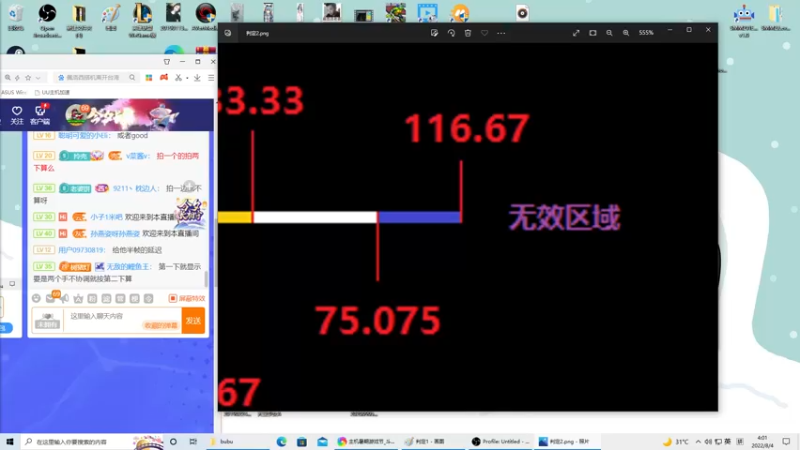Image resolution: width=800 pixels, height=450 pixels.
Task: Click the volume icon in system tray
Action: [708, 441]
